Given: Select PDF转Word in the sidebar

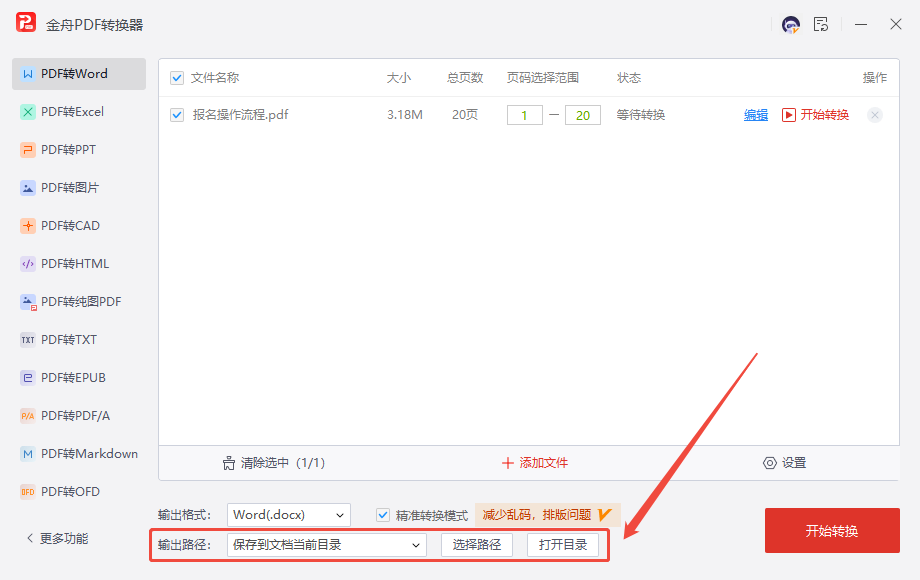Looking at the screenshot, I should click(79, 74).
